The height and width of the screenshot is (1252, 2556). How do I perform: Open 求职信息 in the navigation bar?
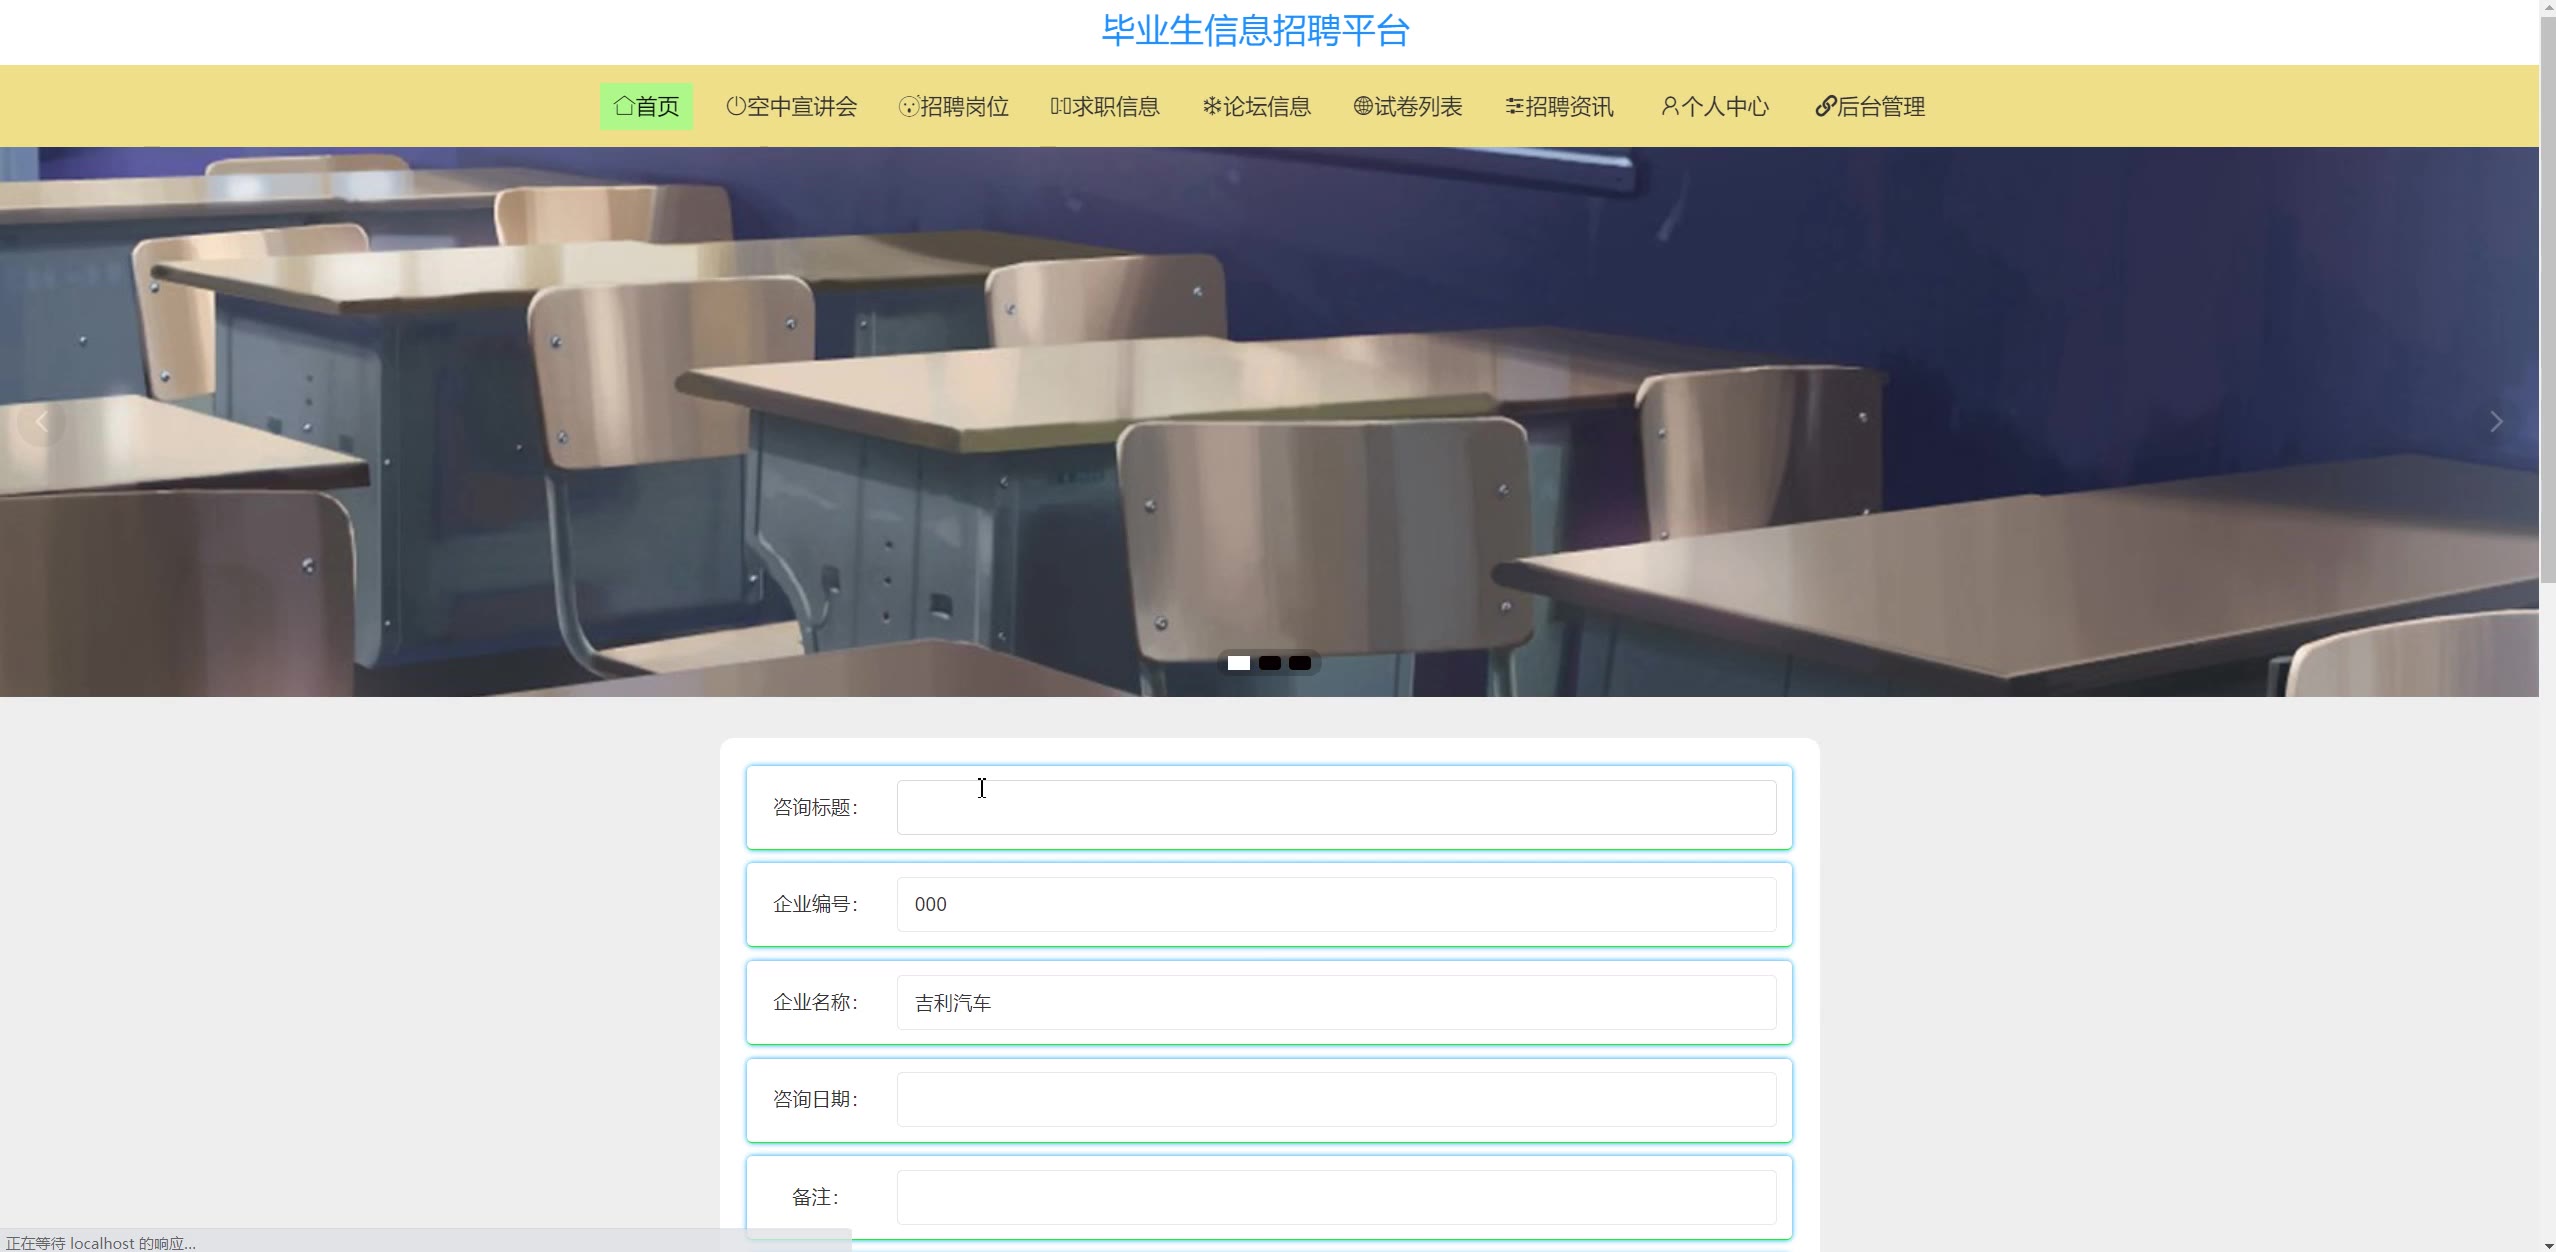pos(1105,106)
